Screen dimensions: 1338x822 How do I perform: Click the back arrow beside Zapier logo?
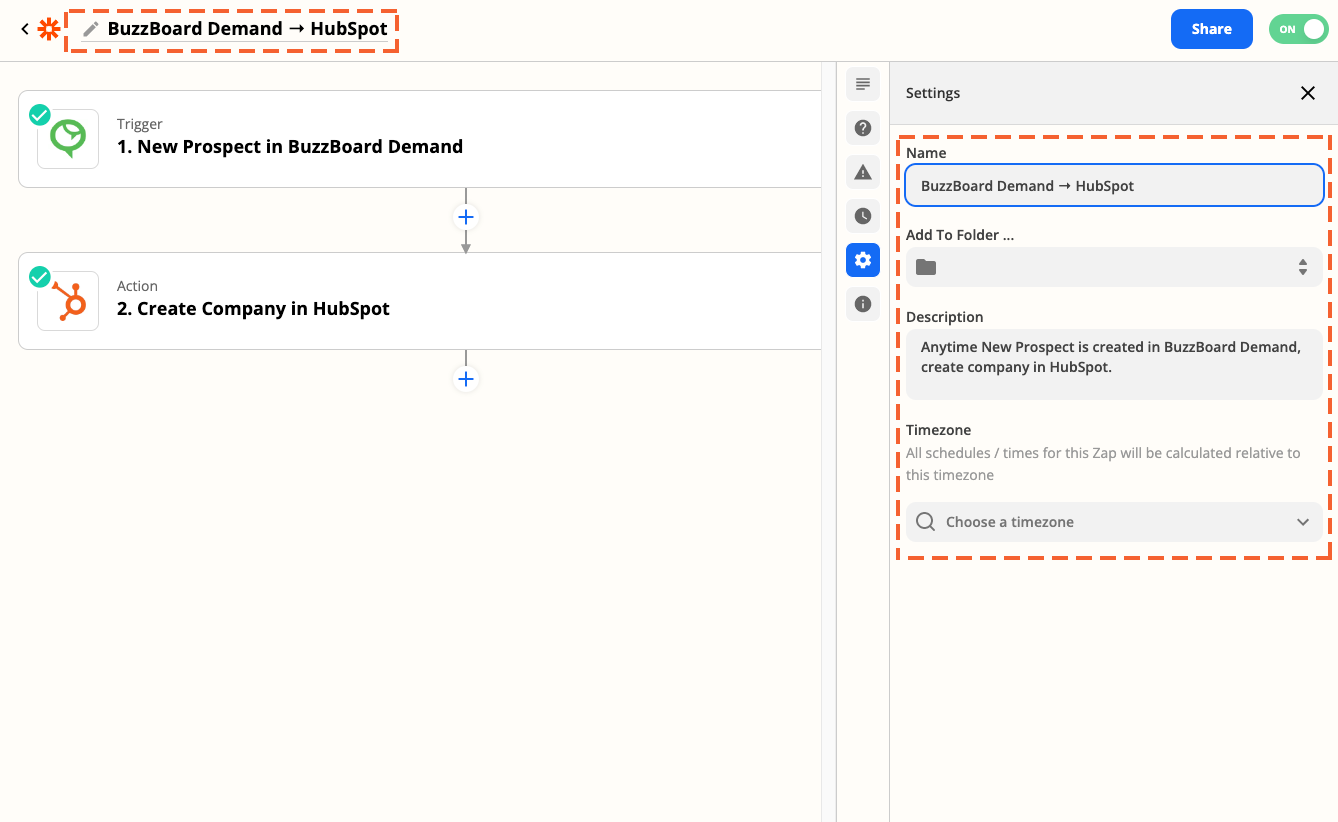25,29
